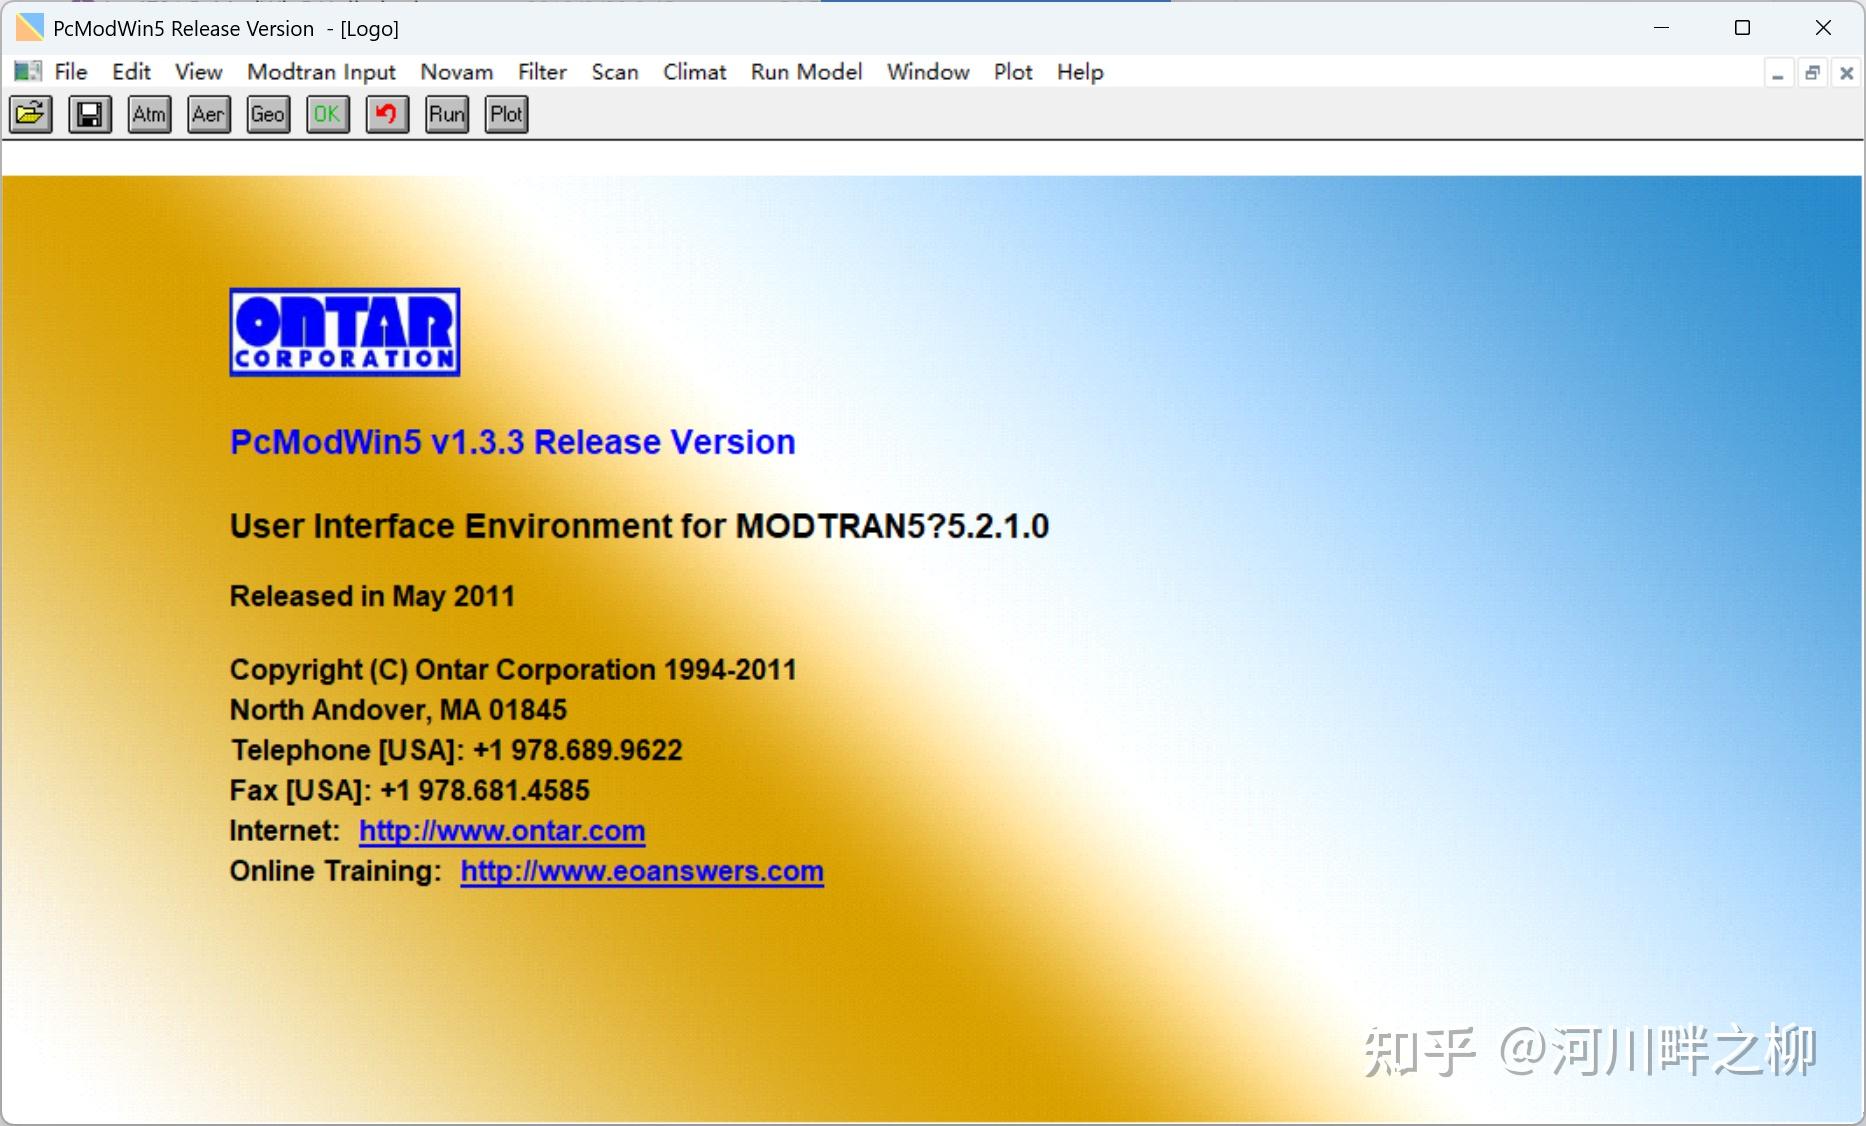Follow the http://www.ontar.com link
The width and height of the screenshot is (1866, 1126).
point(502,831)
